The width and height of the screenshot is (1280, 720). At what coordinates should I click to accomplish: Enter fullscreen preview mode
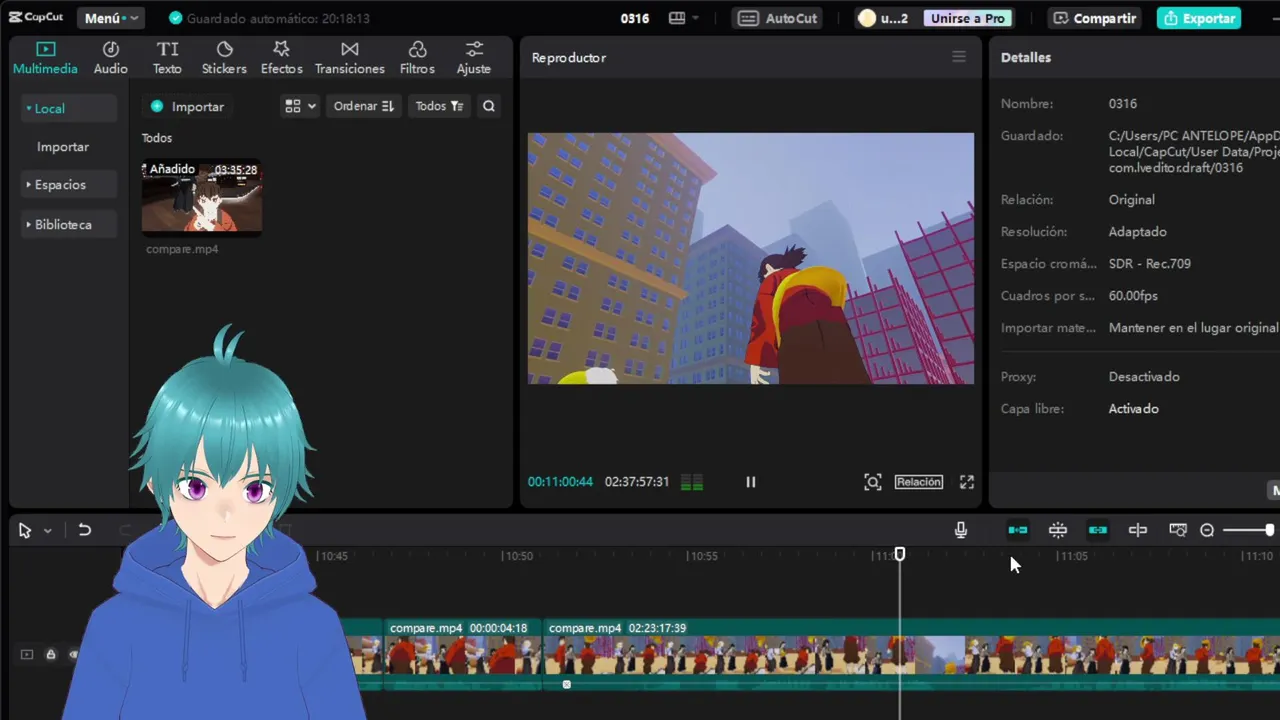(967, 482)
